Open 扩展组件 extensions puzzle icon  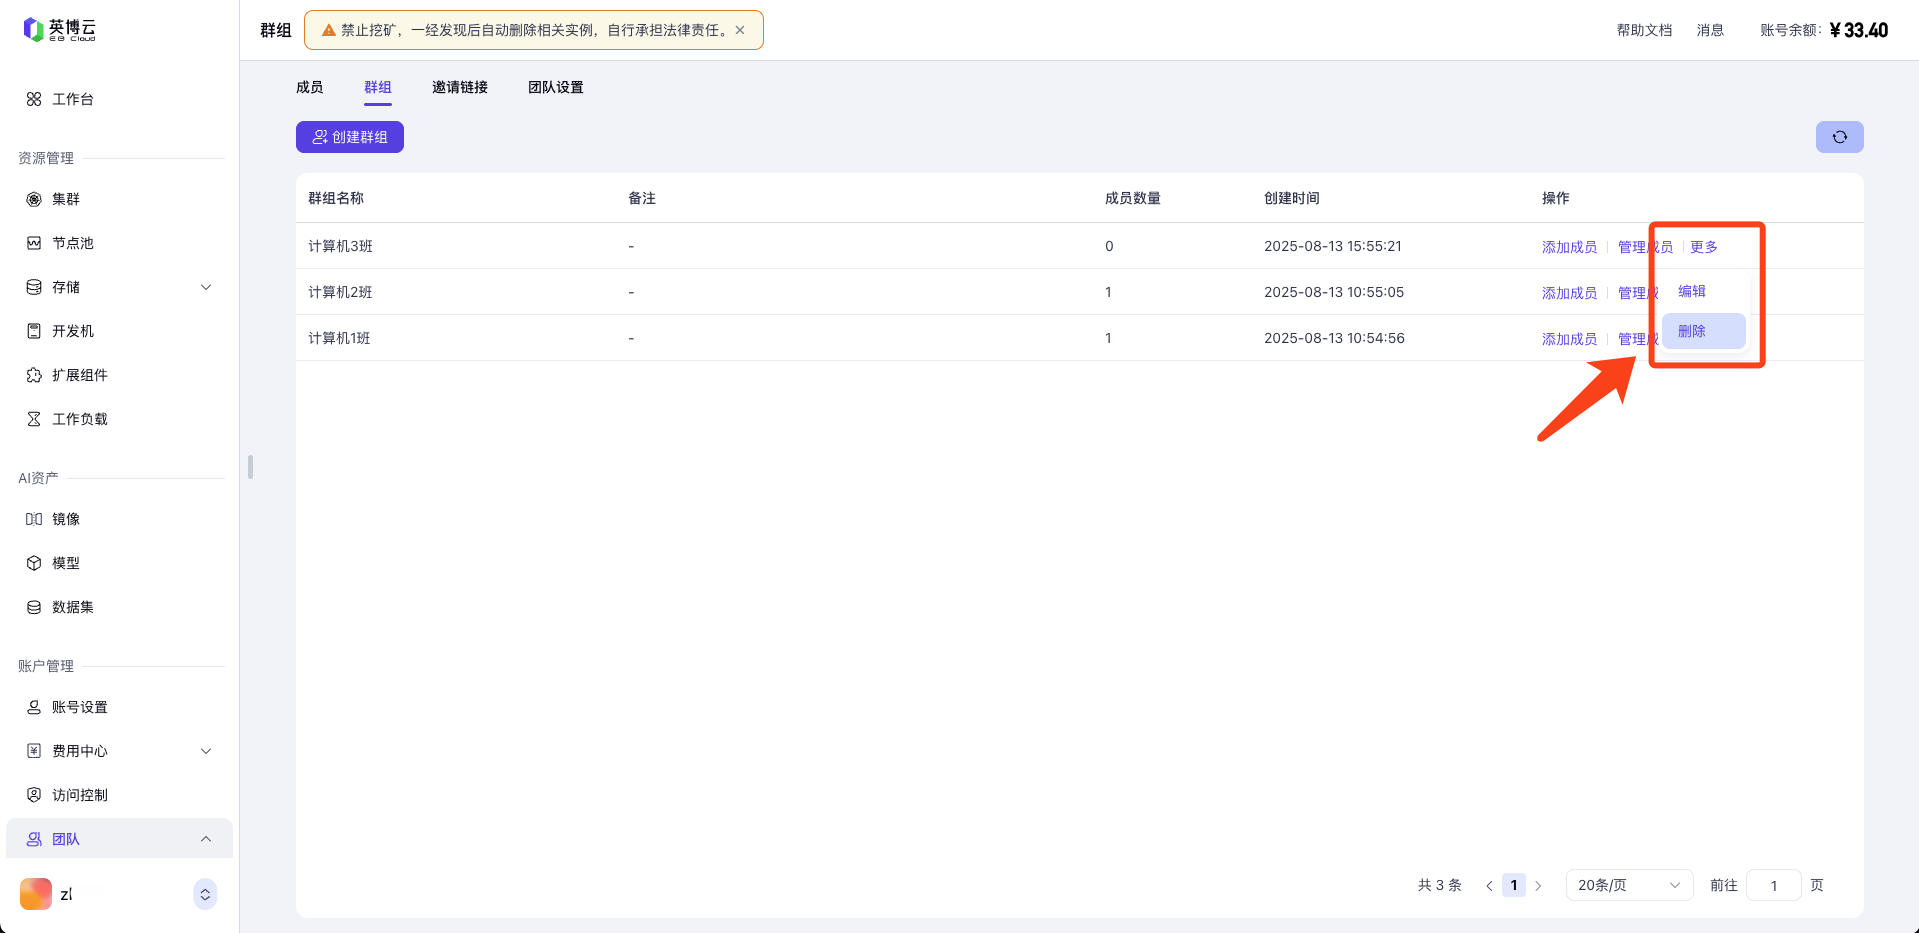click(34, 375)
